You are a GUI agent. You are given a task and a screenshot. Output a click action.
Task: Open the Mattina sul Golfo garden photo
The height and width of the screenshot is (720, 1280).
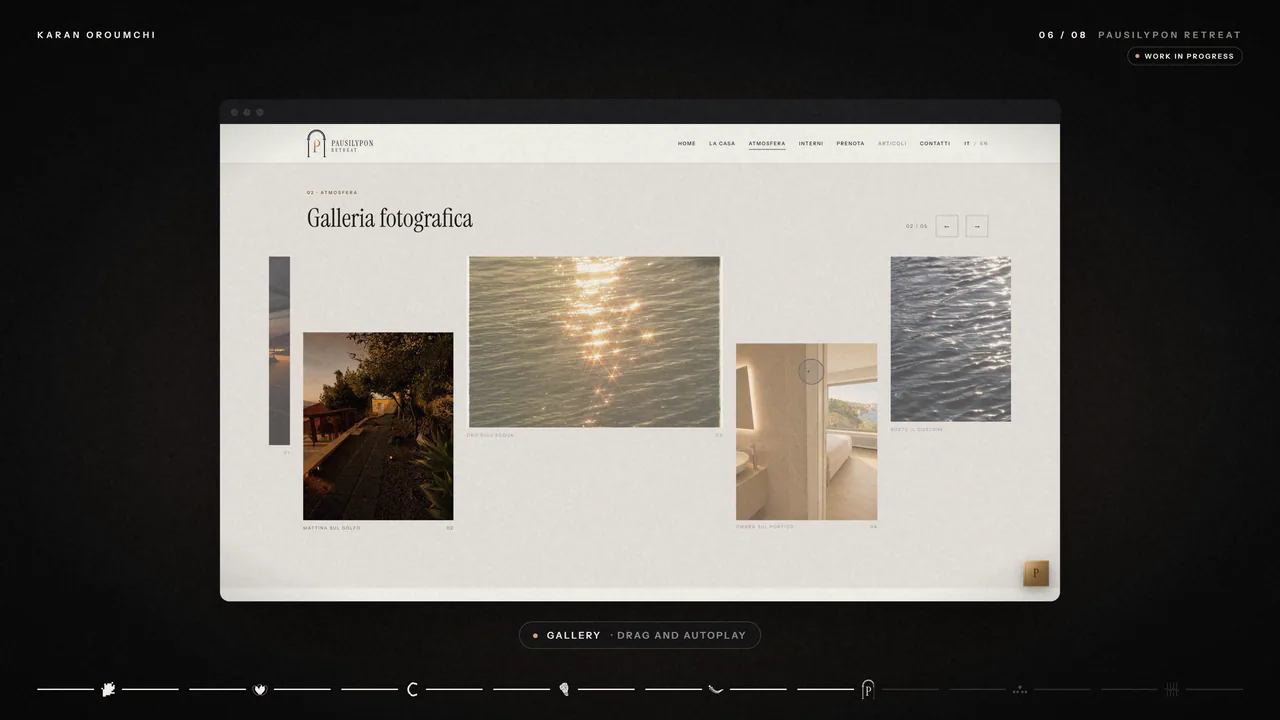tap(378, 426)
